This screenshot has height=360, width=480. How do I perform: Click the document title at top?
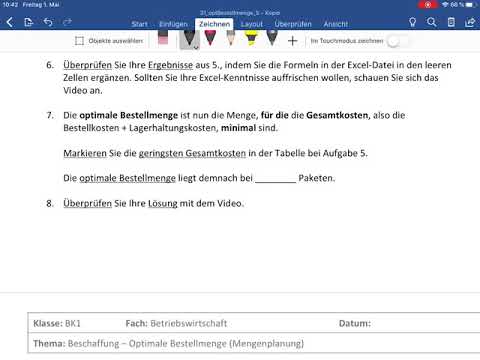[240, 13]
